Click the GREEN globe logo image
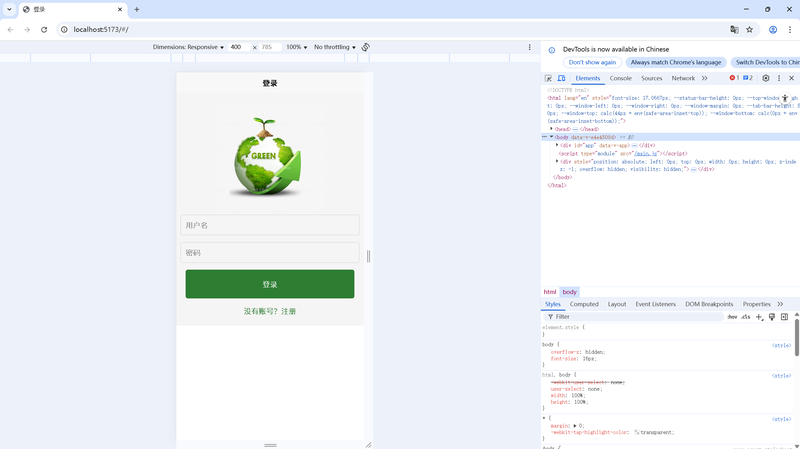This screenshot has height=449, width=800. point(267,156)
